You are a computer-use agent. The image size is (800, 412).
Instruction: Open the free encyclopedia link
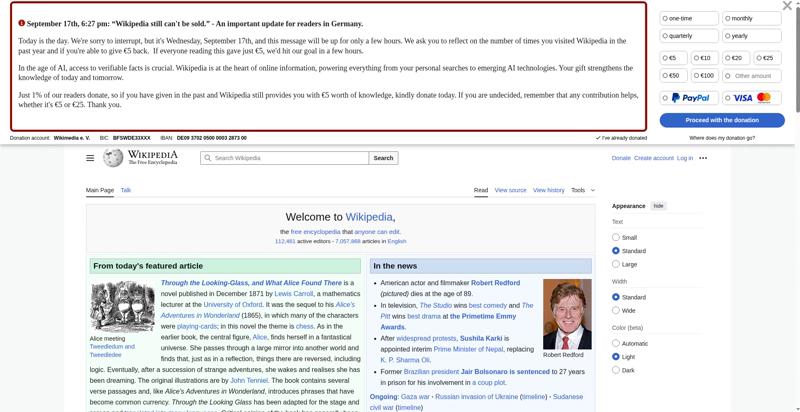click(315, 232)
